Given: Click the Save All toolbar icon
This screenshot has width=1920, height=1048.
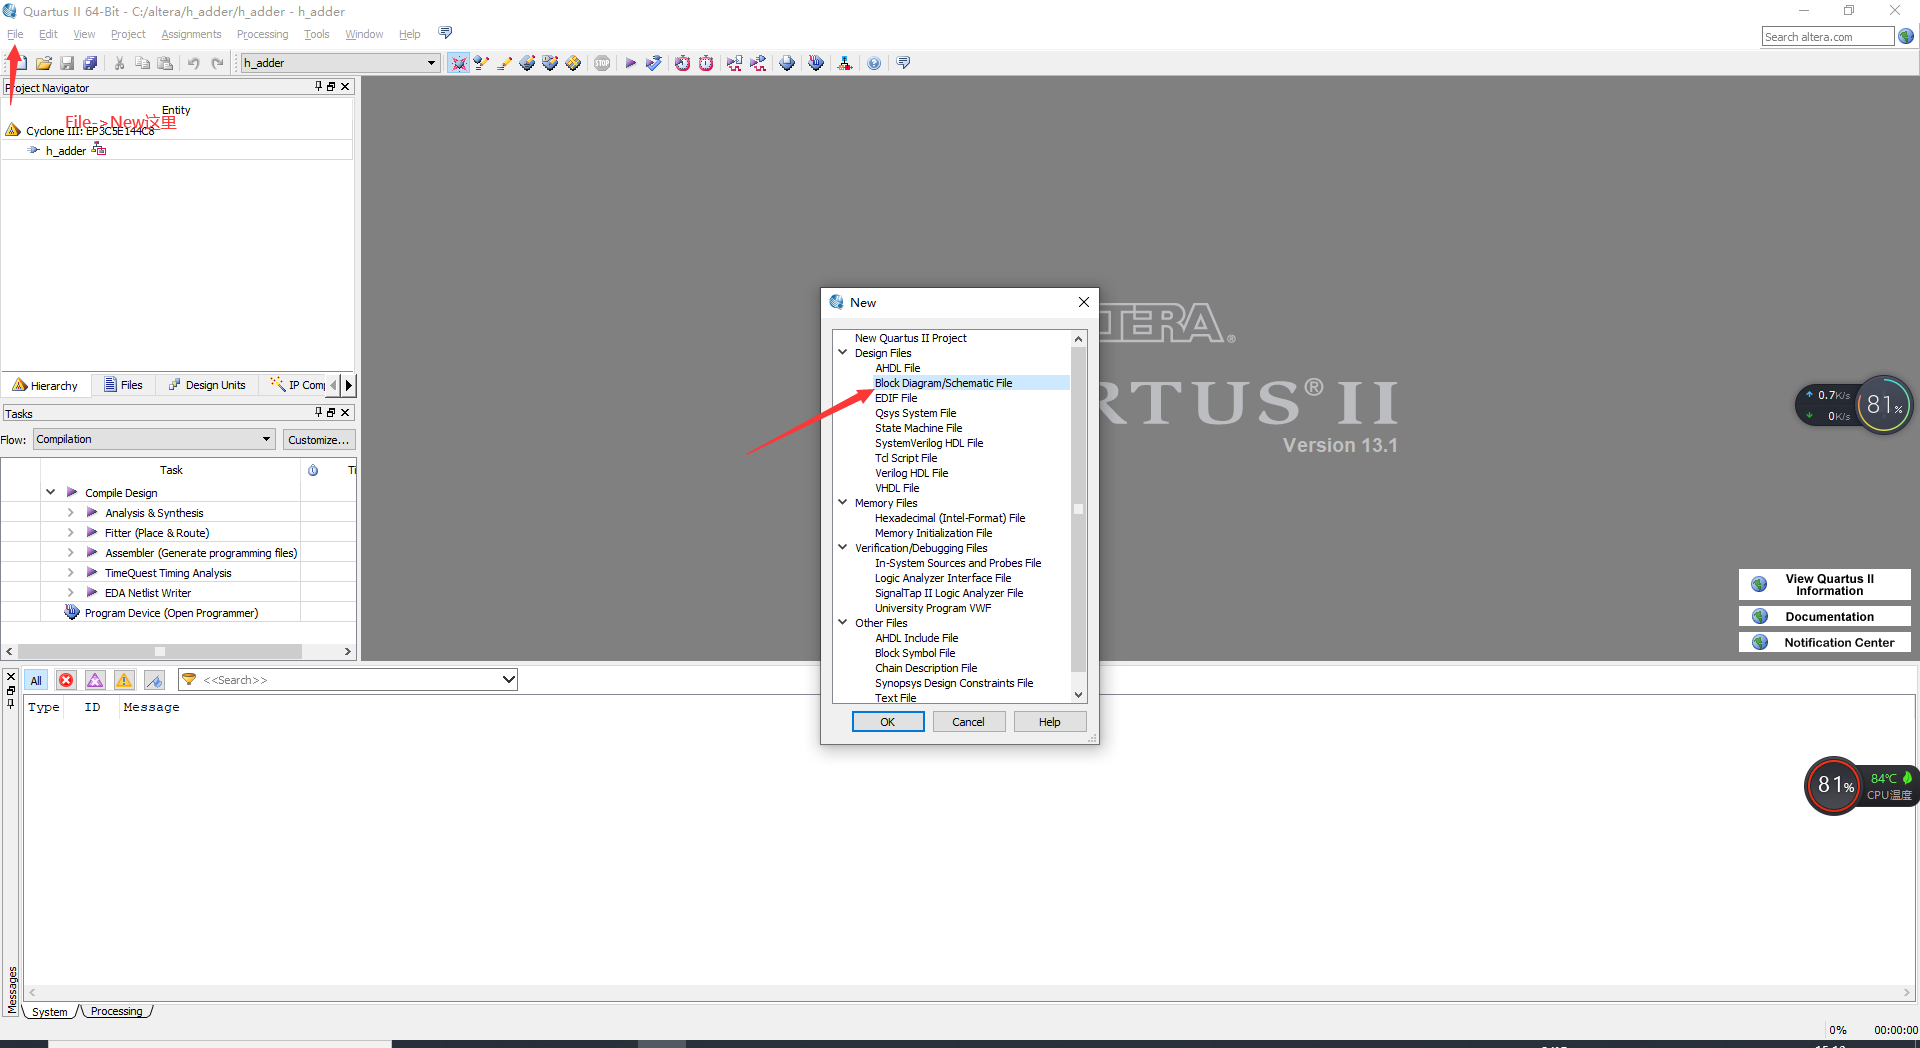Looking at the screenshot, I should point(90,63).
